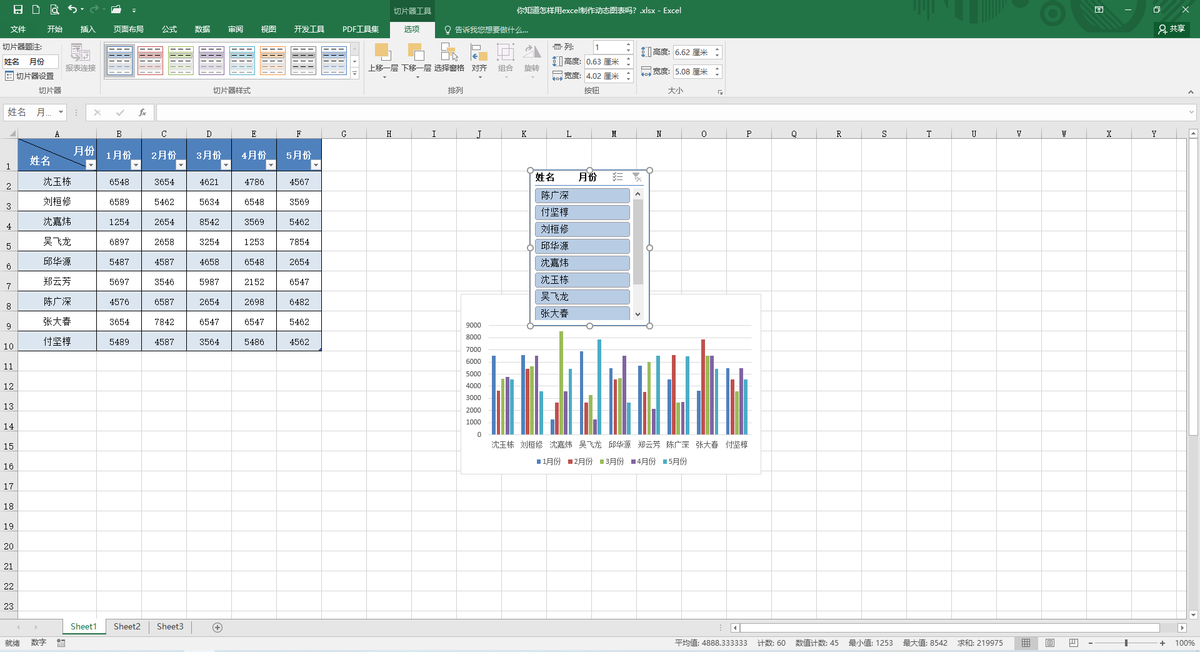Open the Selection Pane (选择窗格)
This screenshot has width=1200, height=652.
[x=449, y=52]
